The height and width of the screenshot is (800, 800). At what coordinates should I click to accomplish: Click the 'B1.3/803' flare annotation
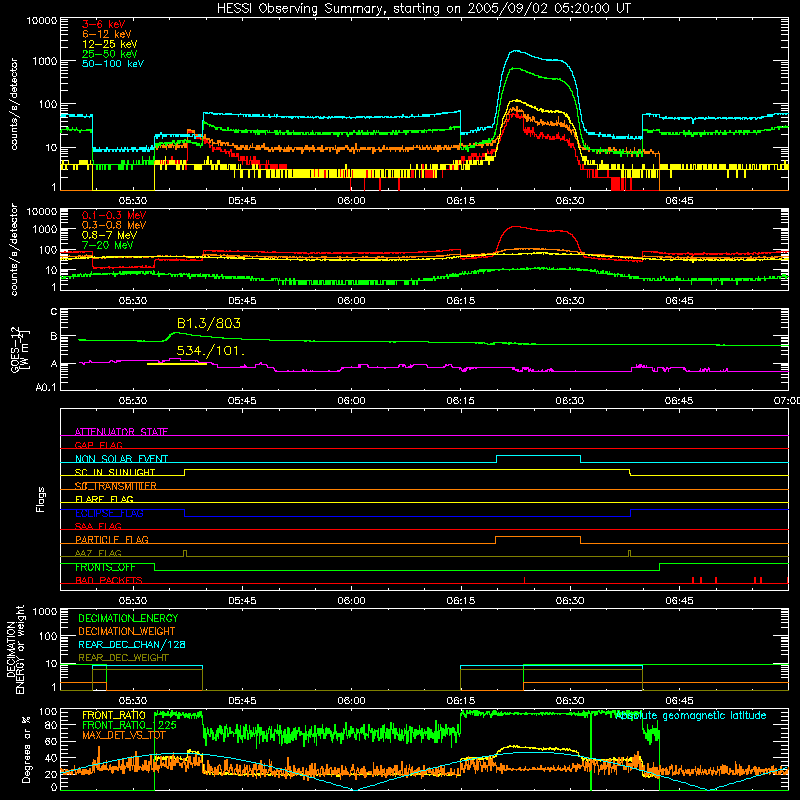209,323
